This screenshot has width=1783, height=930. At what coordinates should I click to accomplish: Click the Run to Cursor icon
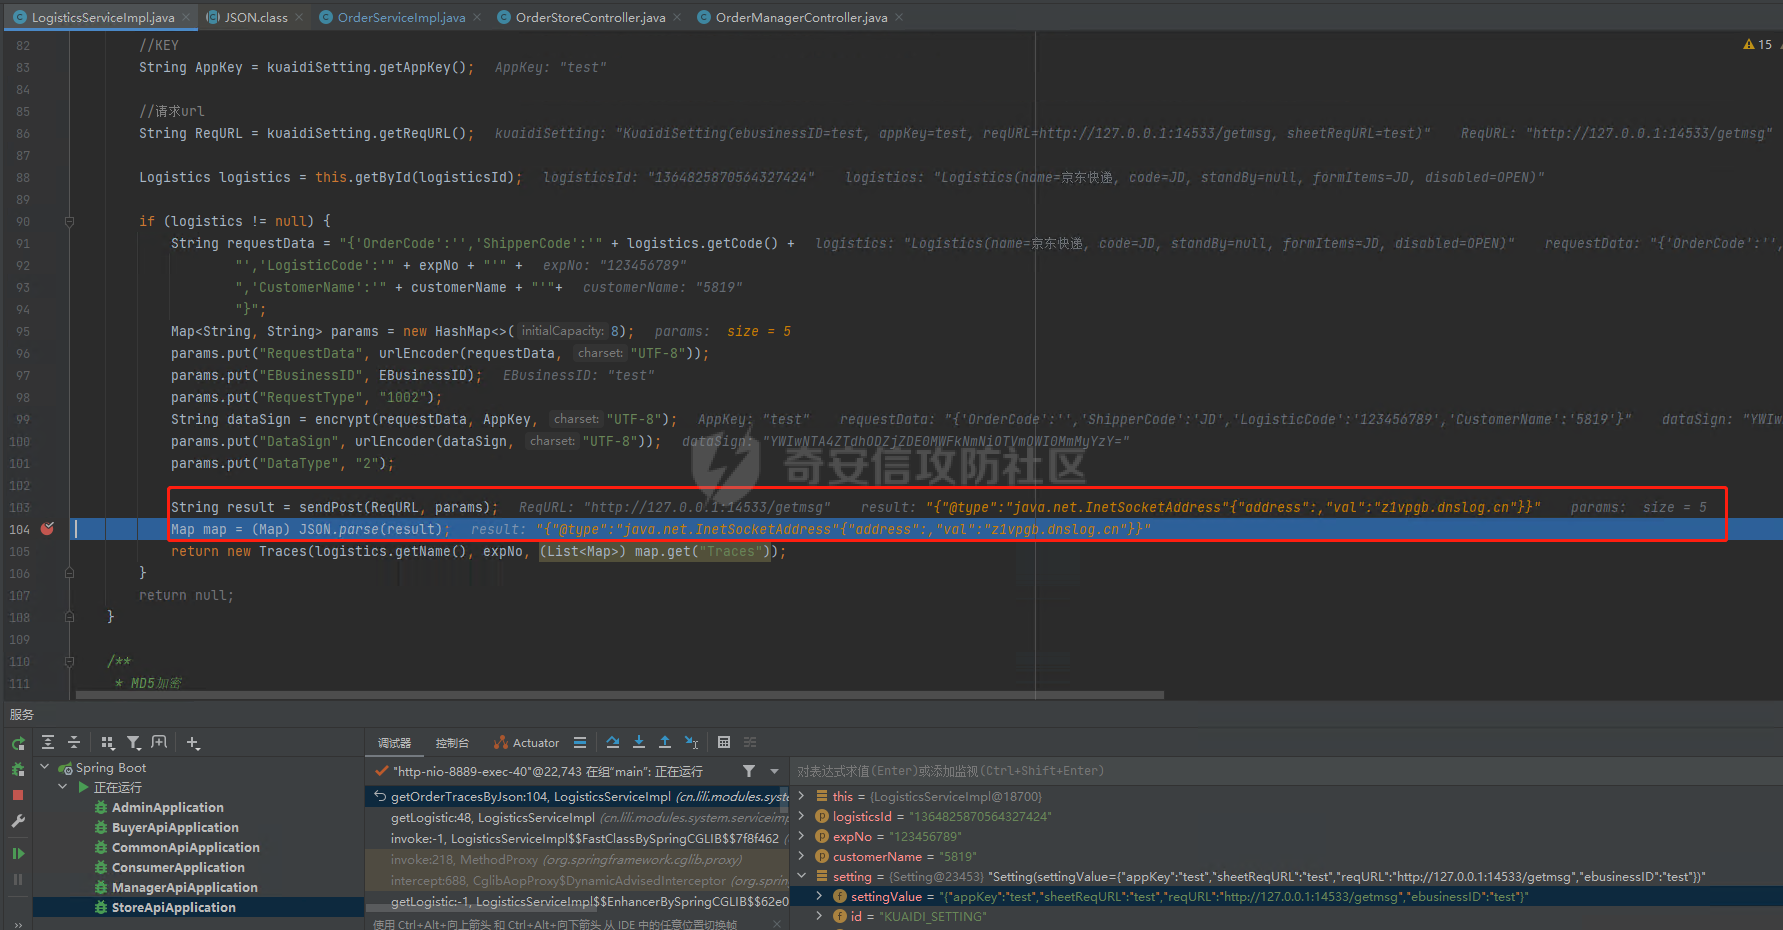pos(692,742)
